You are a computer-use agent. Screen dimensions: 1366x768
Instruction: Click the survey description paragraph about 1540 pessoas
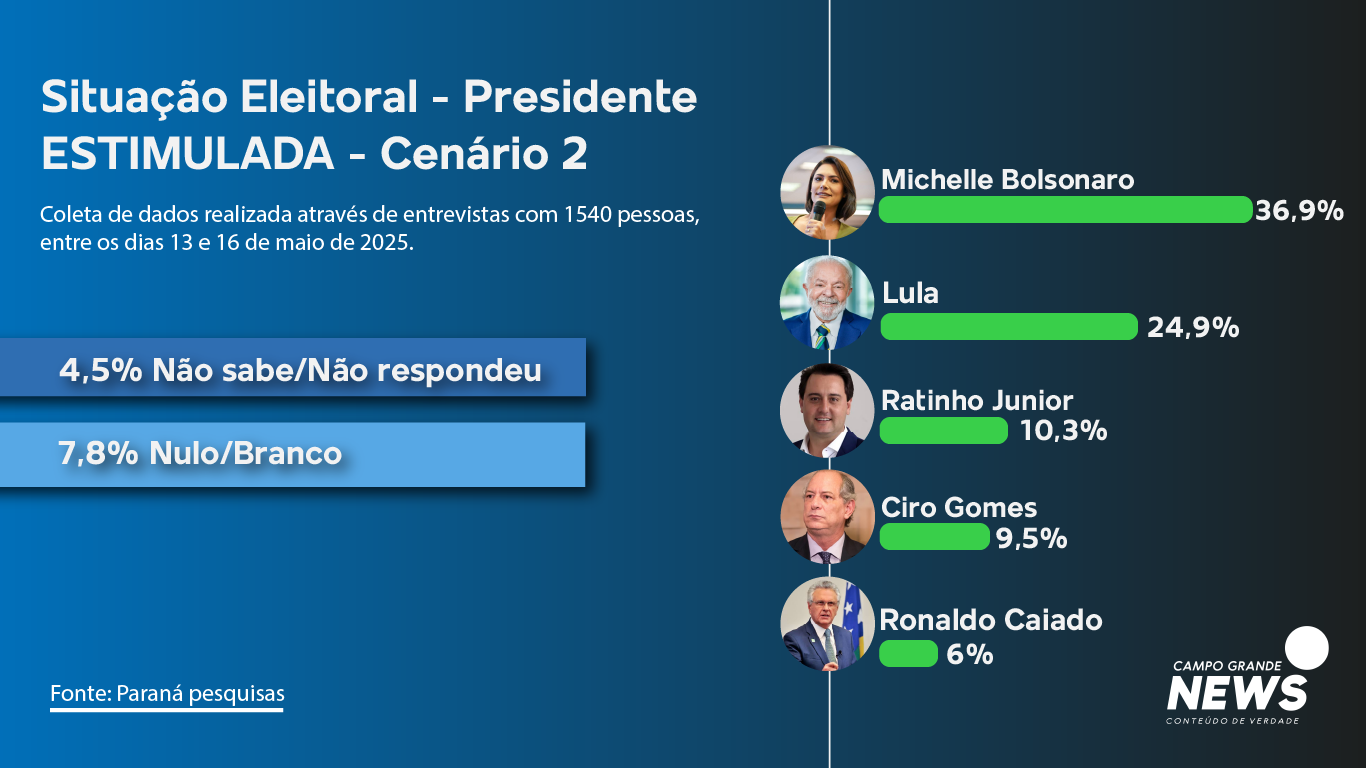point(369,229)
